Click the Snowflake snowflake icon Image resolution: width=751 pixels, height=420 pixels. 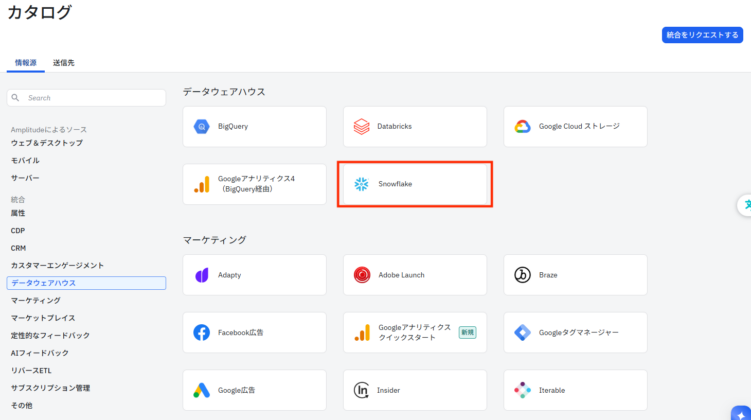pyautogui.click(x=362, y=185)
